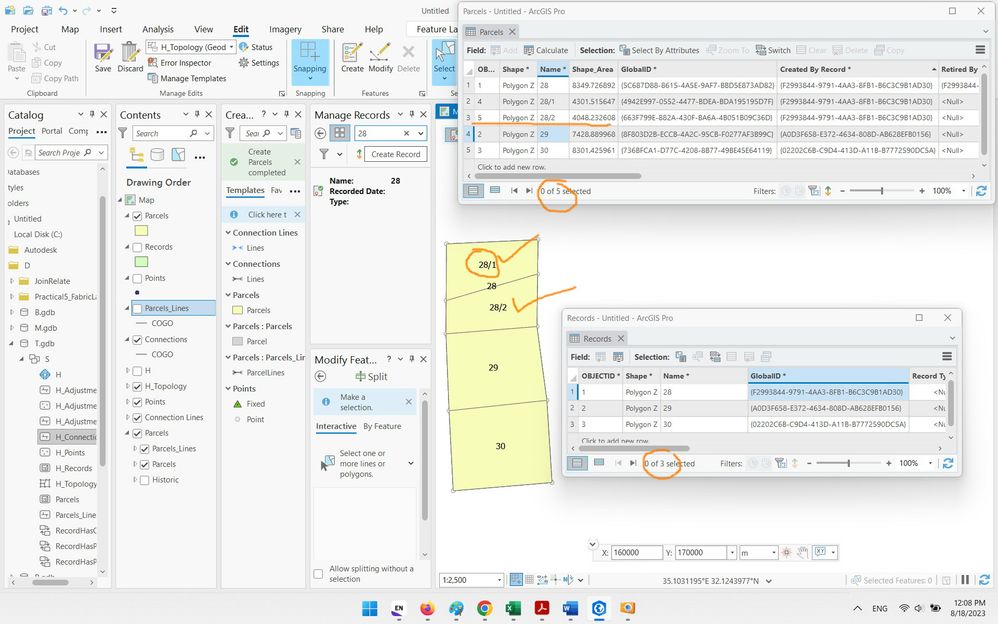
Task: Click the Create Record button
Action: tap(395, 154)
